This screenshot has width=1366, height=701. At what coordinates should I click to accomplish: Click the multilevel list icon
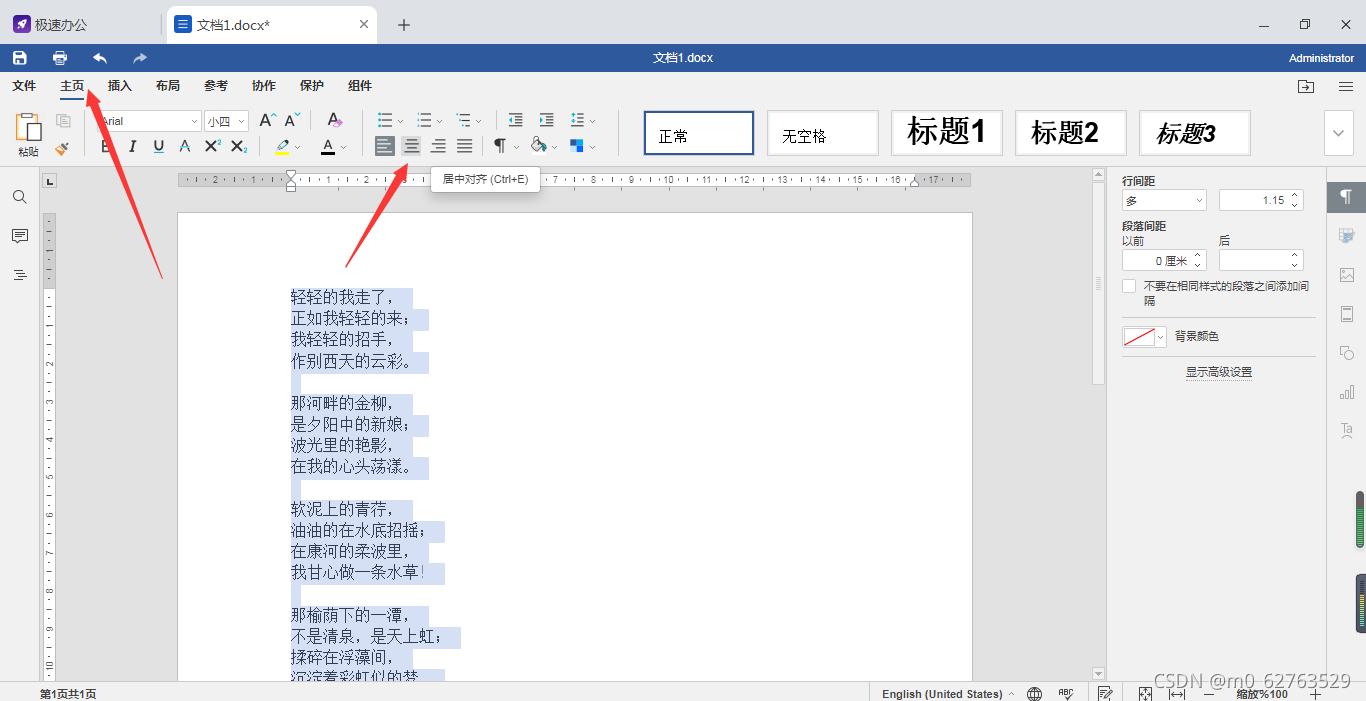click(463, 120)
